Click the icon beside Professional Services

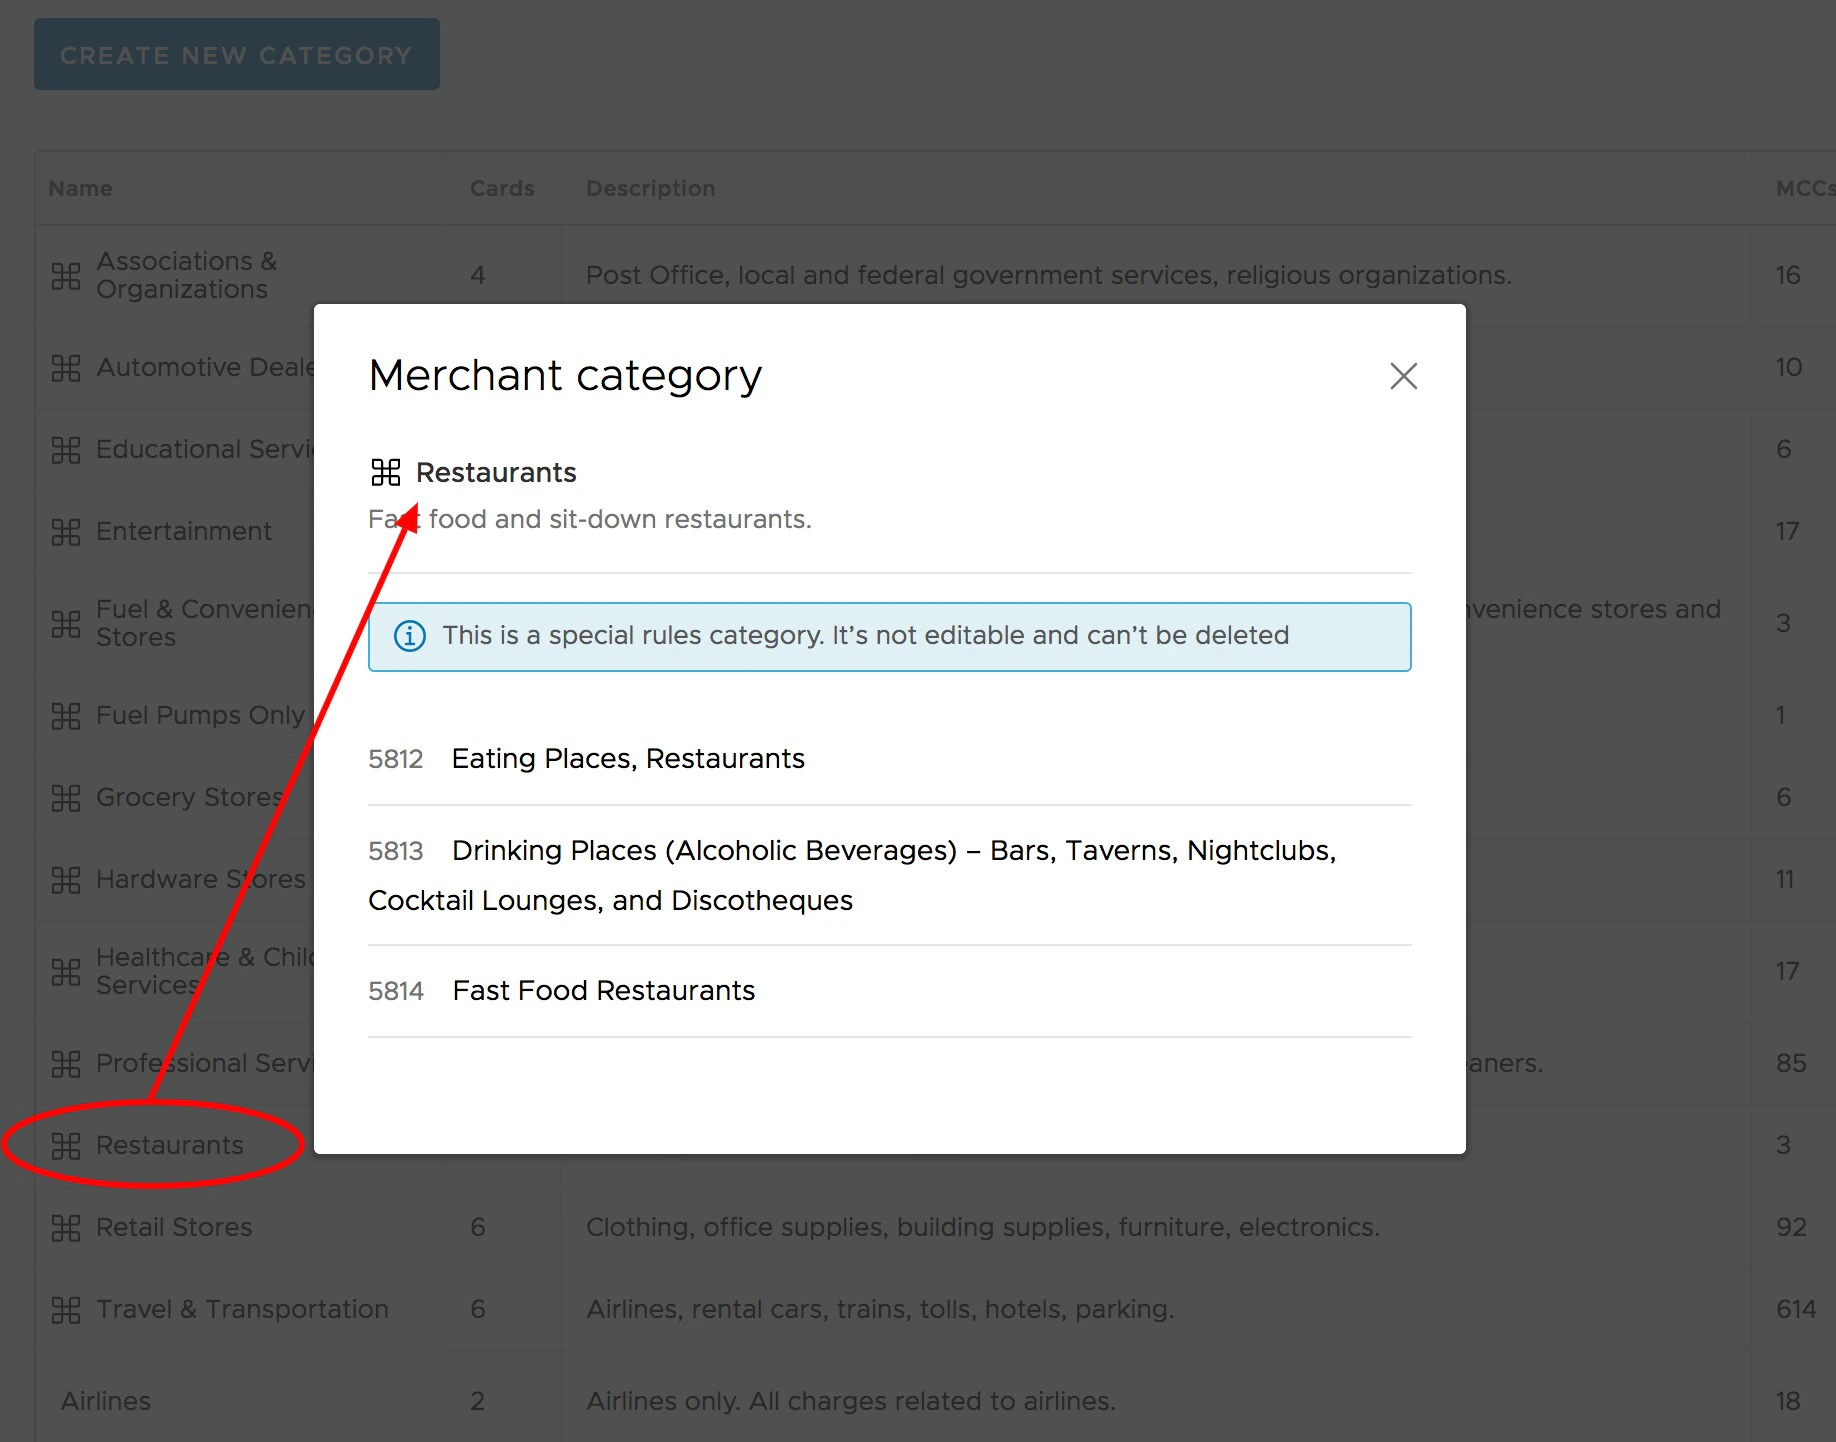pos(66,1063)
